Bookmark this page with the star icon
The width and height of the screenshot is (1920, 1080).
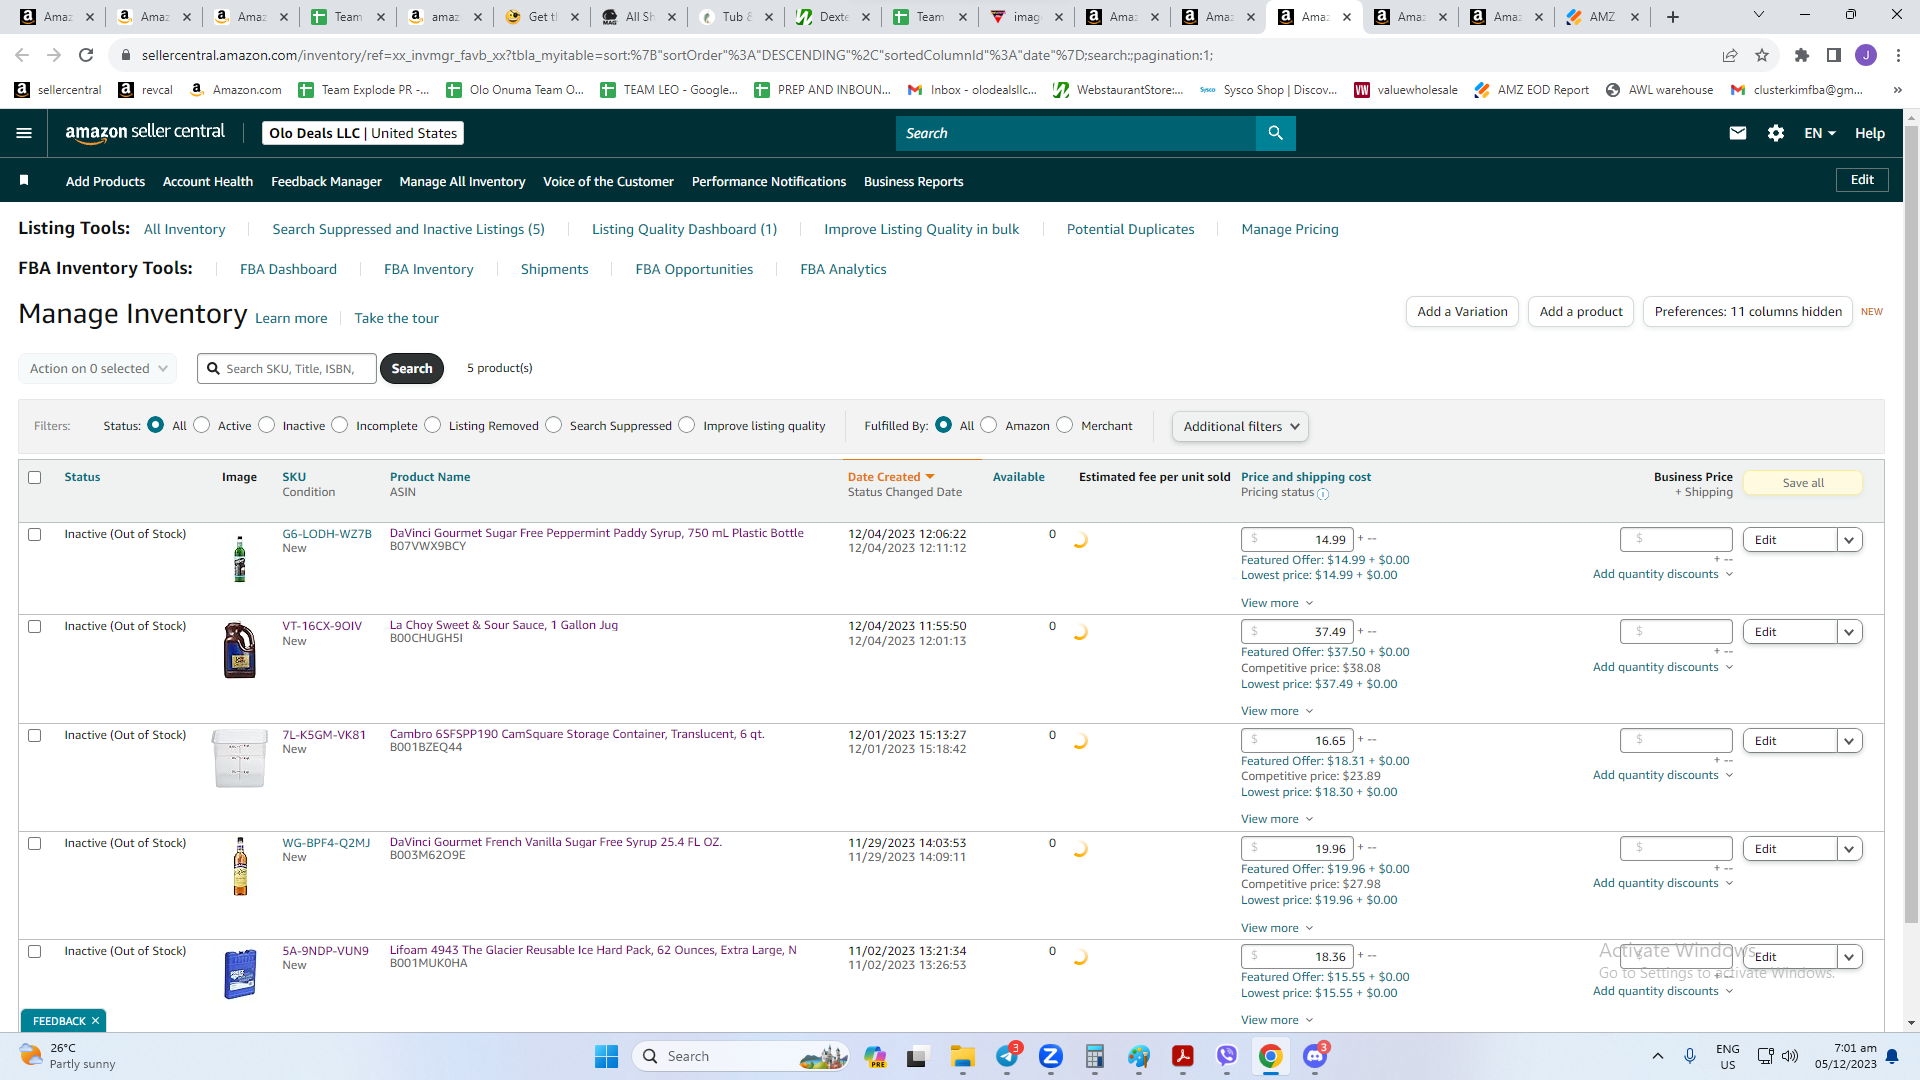point(1762,55)
